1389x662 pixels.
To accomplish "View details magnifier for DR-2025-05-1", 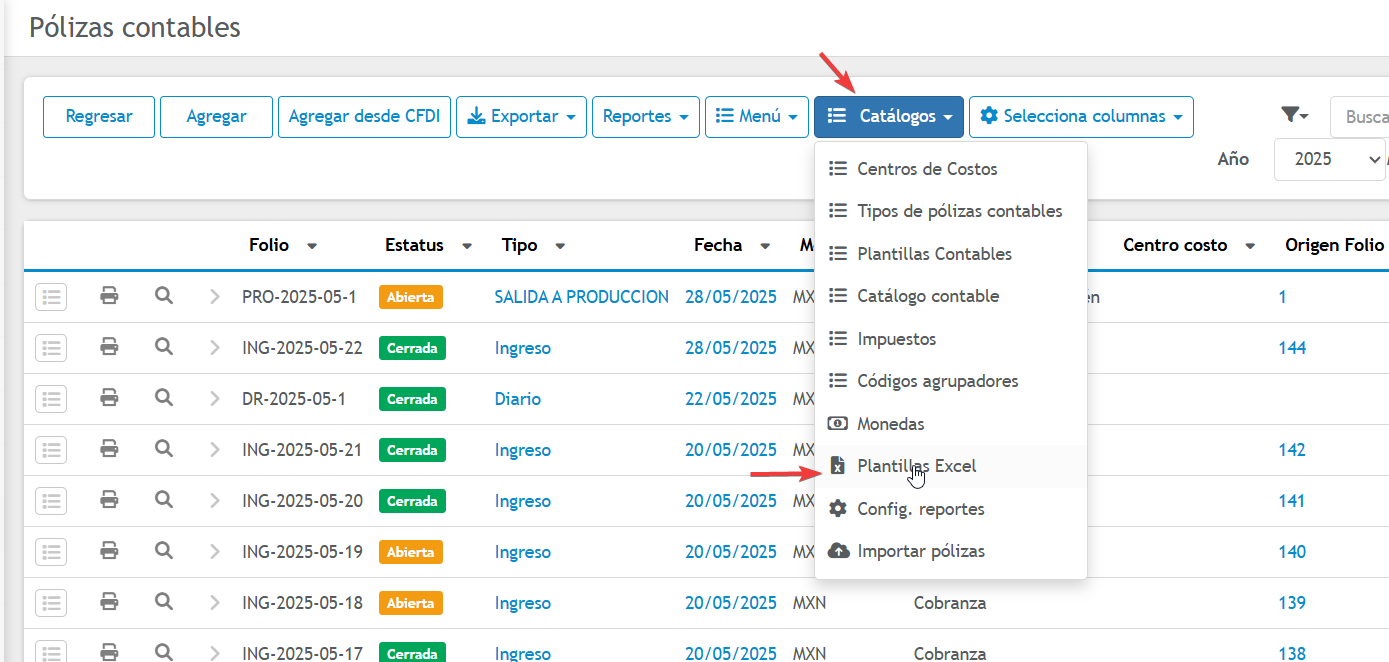I will coord(164,398).
